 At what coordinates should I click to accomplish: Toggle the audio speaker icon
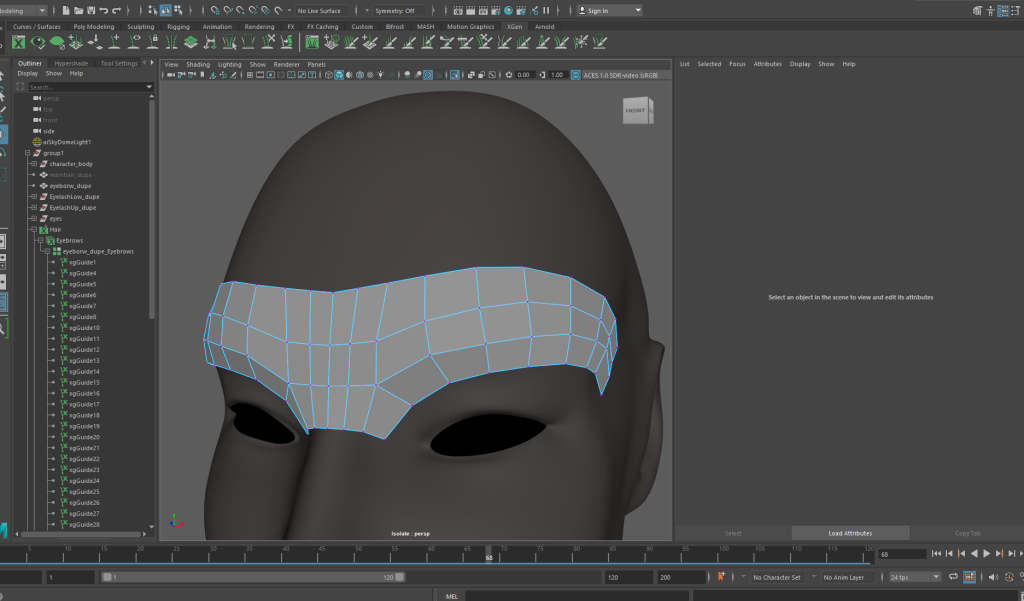[x=993, y=577]
